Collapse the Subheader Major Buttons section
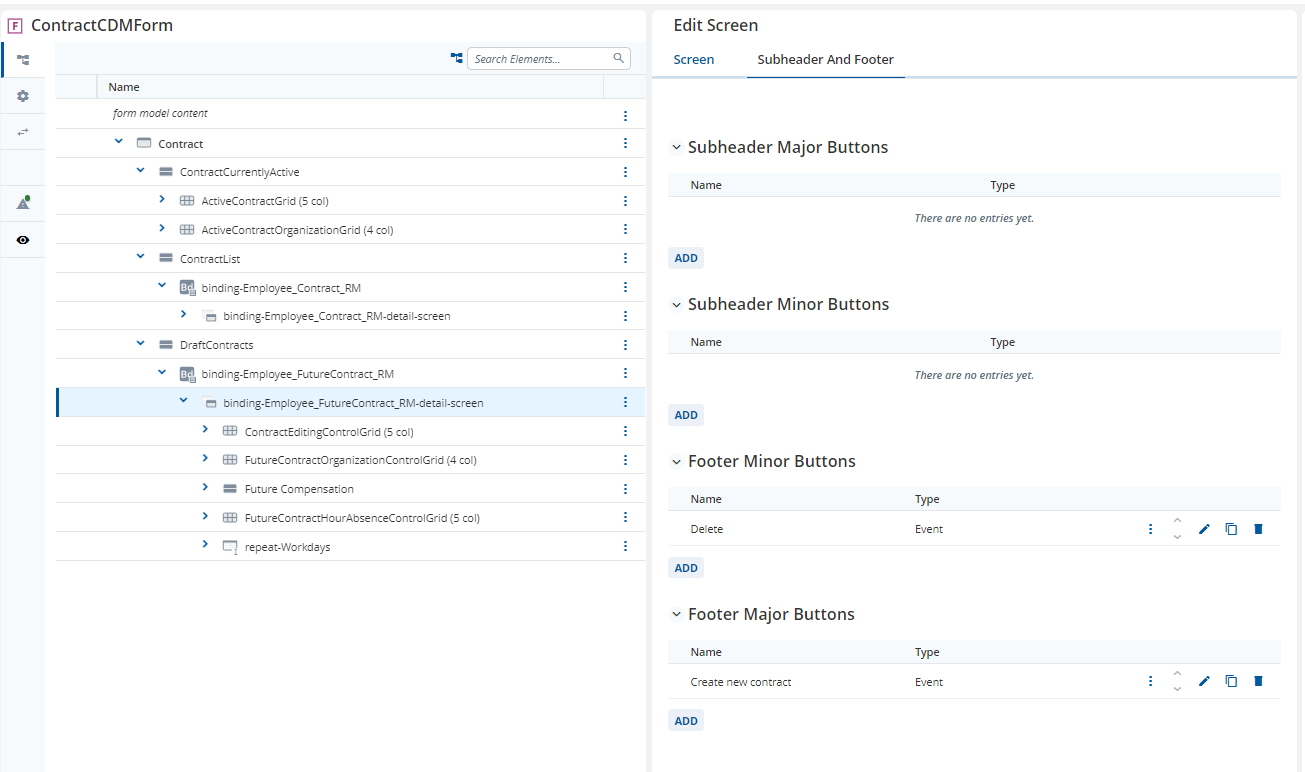 (x=676, y=148)
